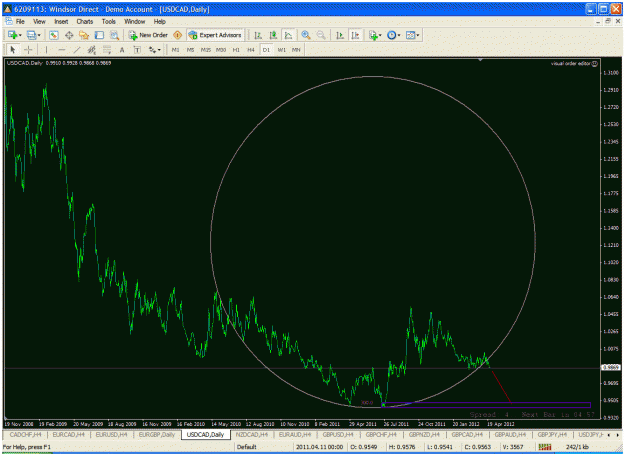The height and width of the screenshot is (454, 625).
Task: Draw a vertical line tool
Action: 46,49
